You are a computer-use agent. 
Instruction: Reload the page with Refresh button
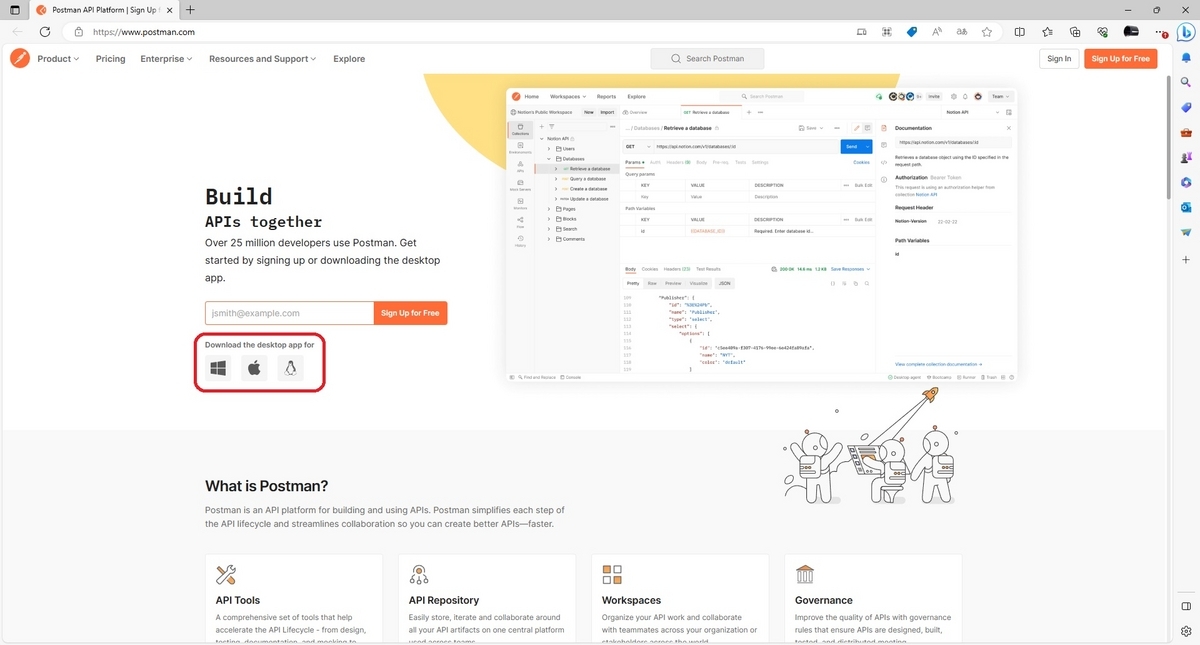(45, 32)
